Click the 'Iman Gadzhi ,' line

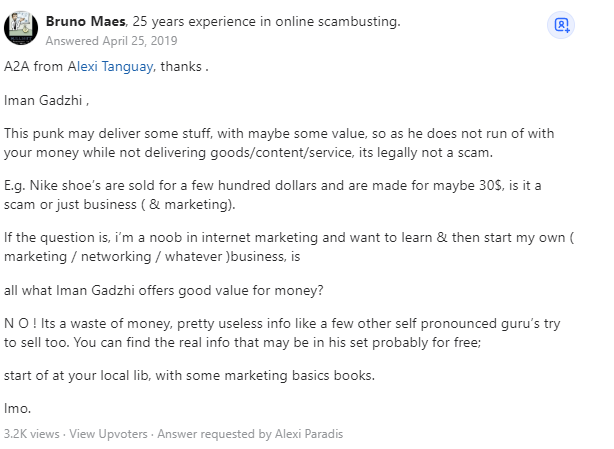point(47,100)
